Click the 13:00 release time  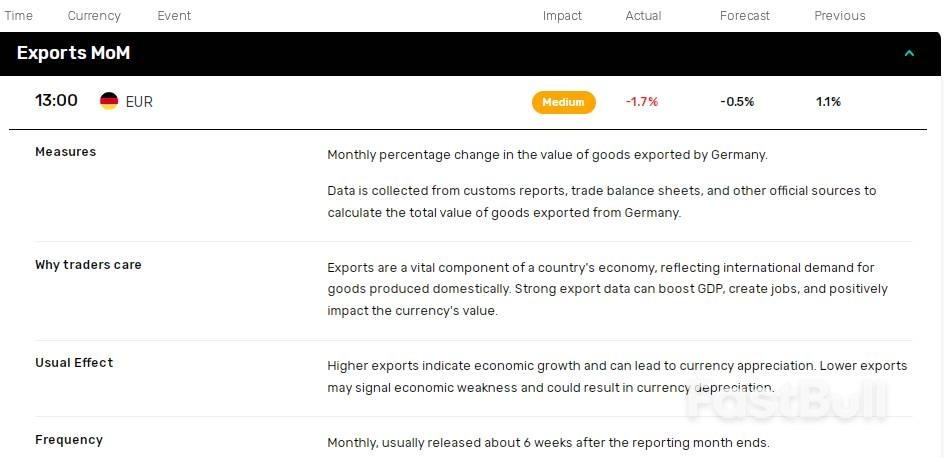[x=56, y=101]
